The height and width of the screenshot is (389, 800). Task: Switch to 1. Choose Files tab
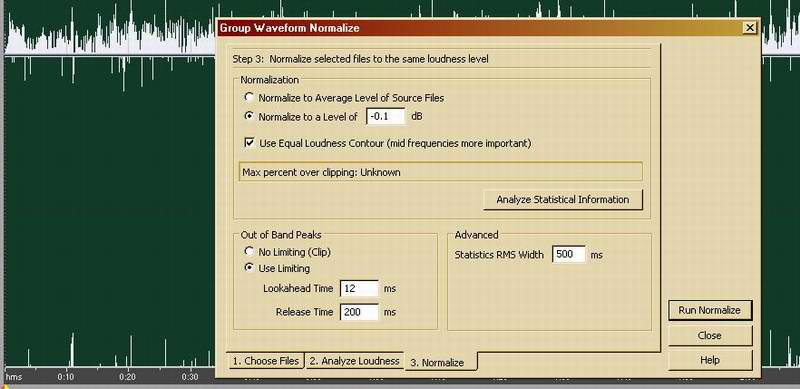pyautogui.click(x=266, y=361)
